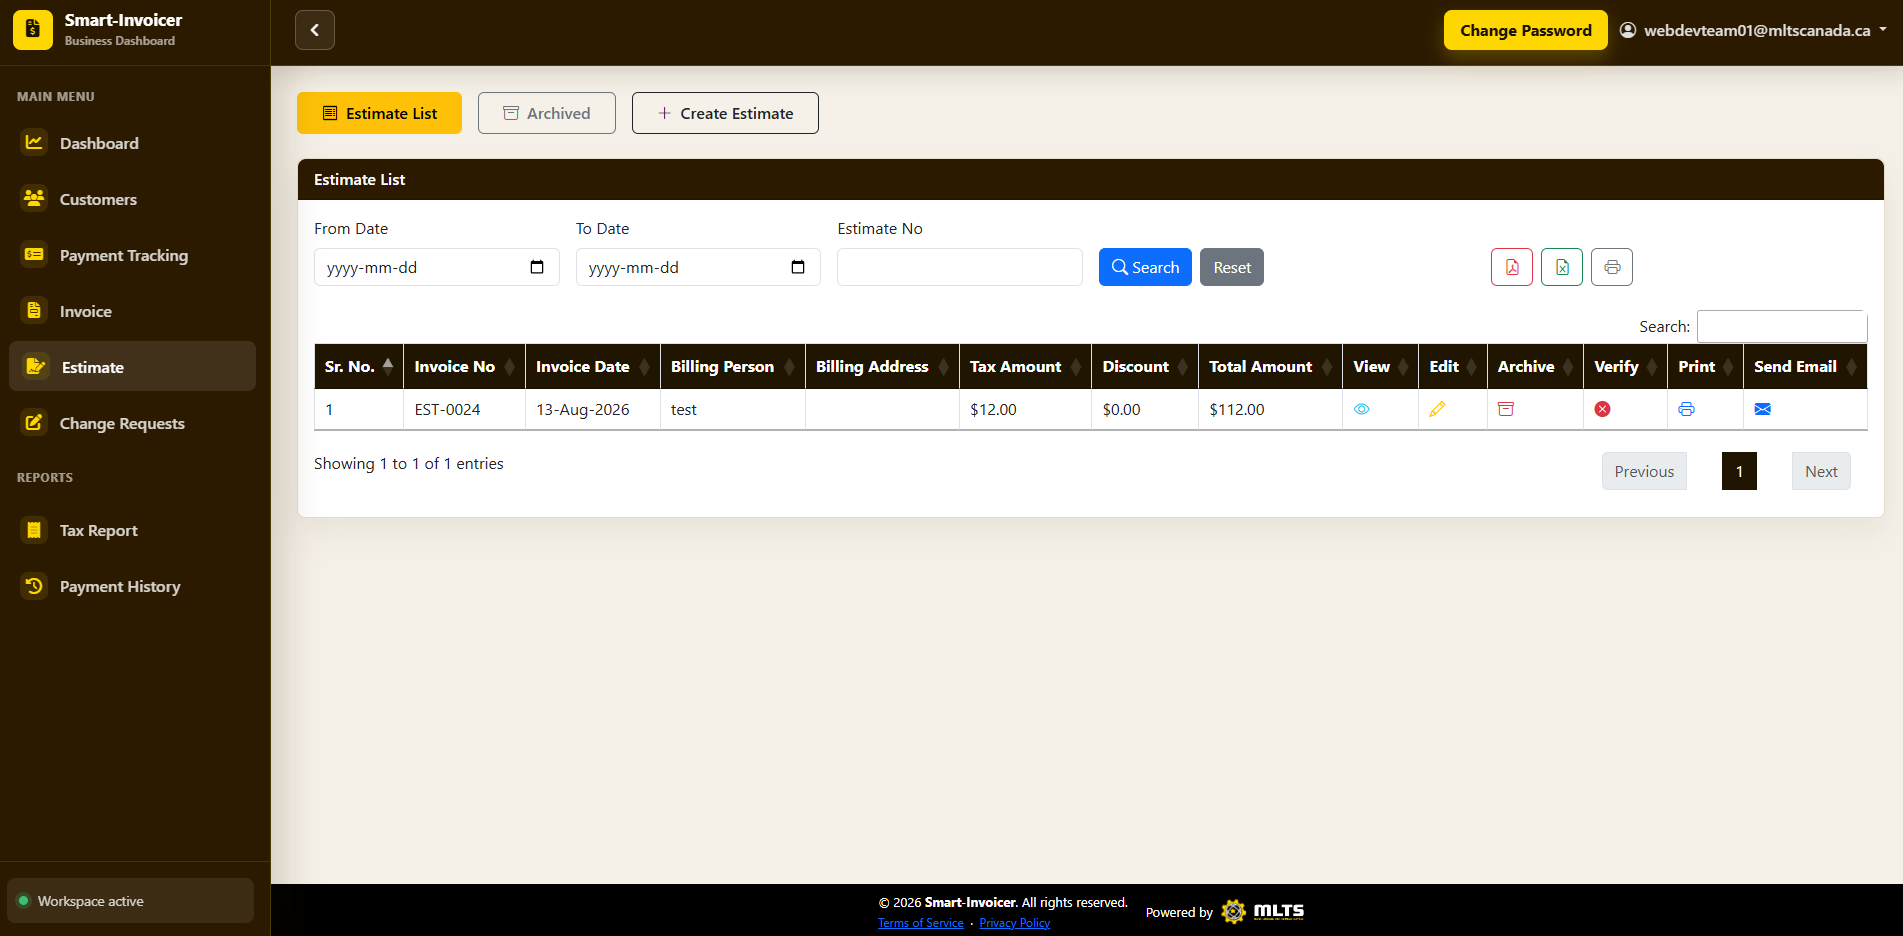Archive estimate EST-0024
The height and width of the screenshot is (936, 1903).
[x=1506, y=409]
